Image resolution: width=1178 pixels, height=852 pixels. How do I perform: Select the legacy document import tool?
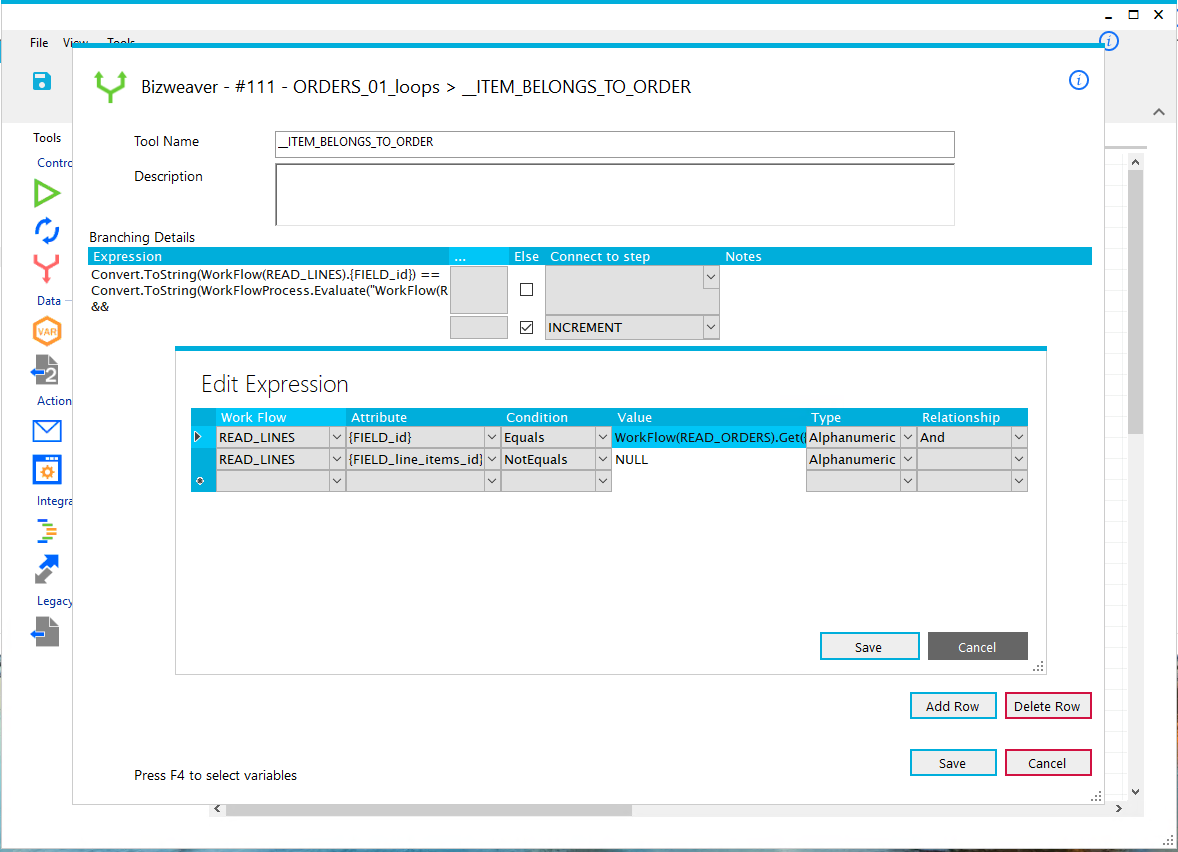pyautogui.click(x=45, y=631)
